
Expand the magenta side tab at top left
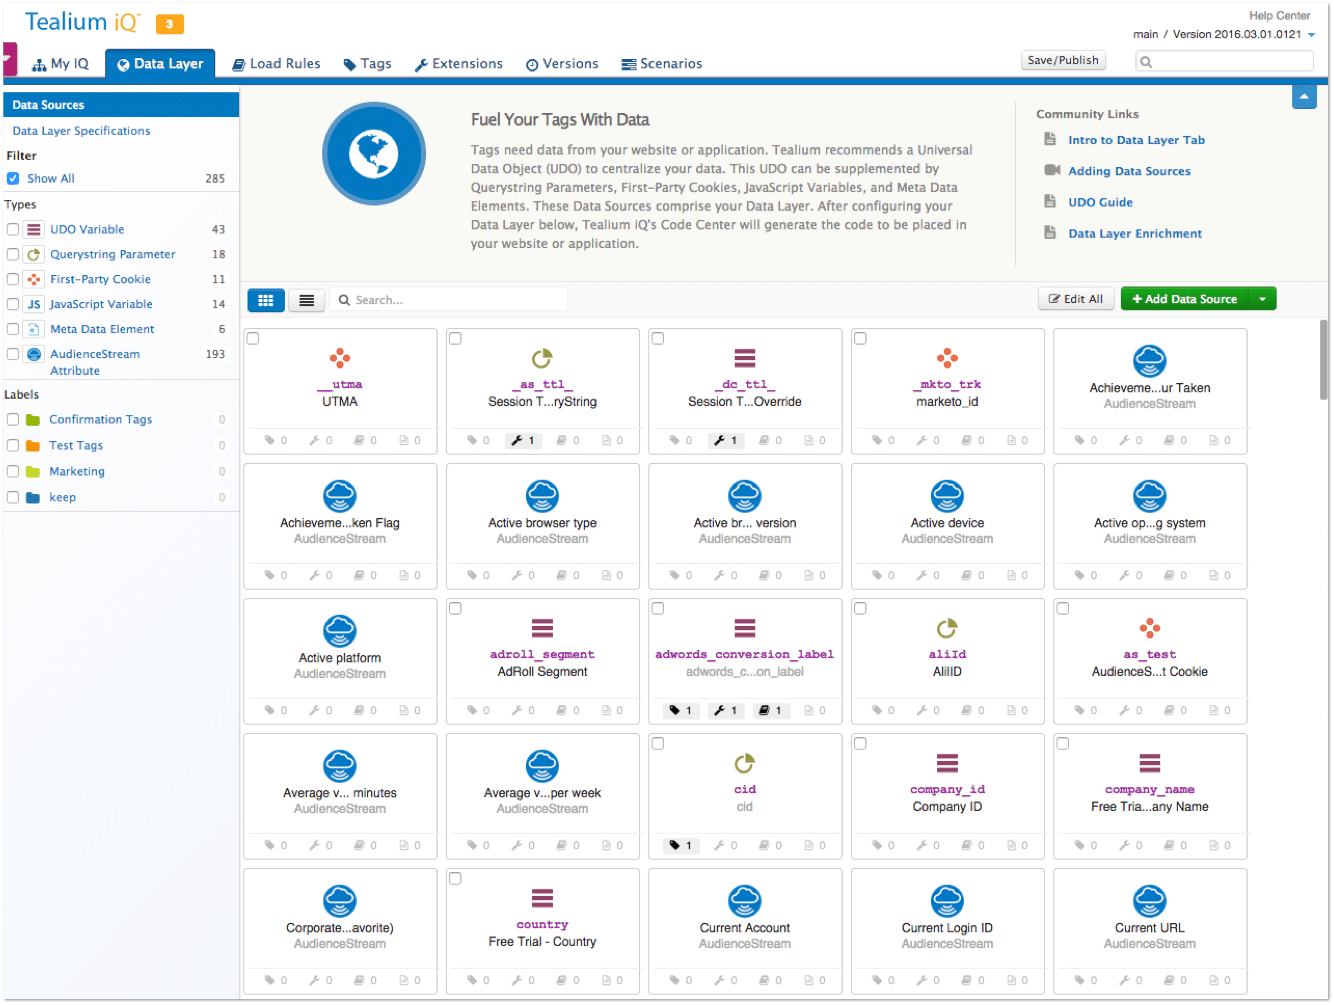[9, 58]
